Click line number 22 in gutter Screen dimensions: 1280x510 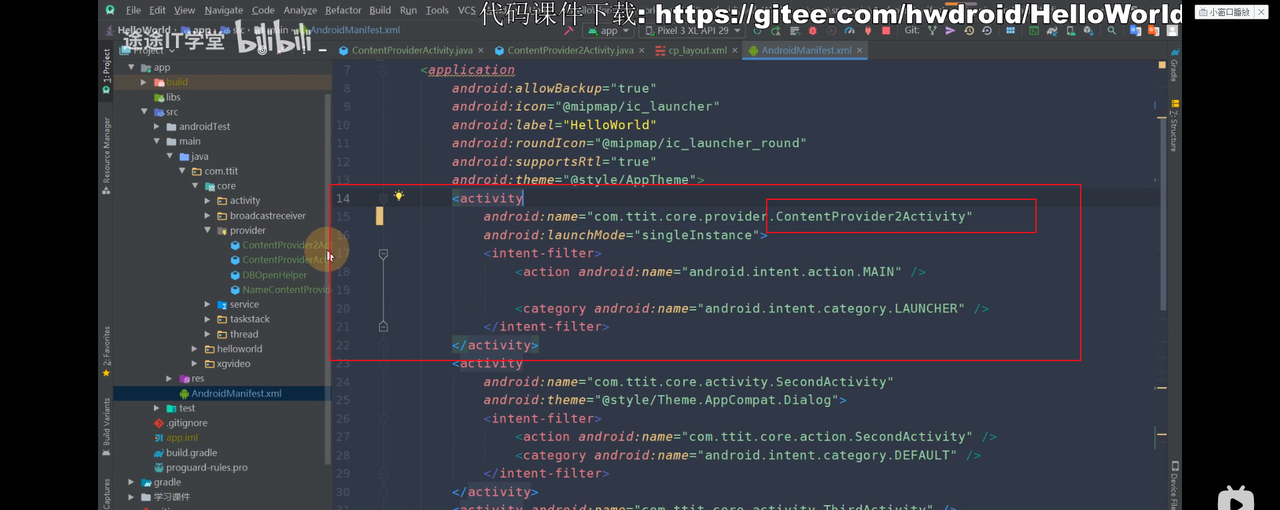tap(343, 345)
